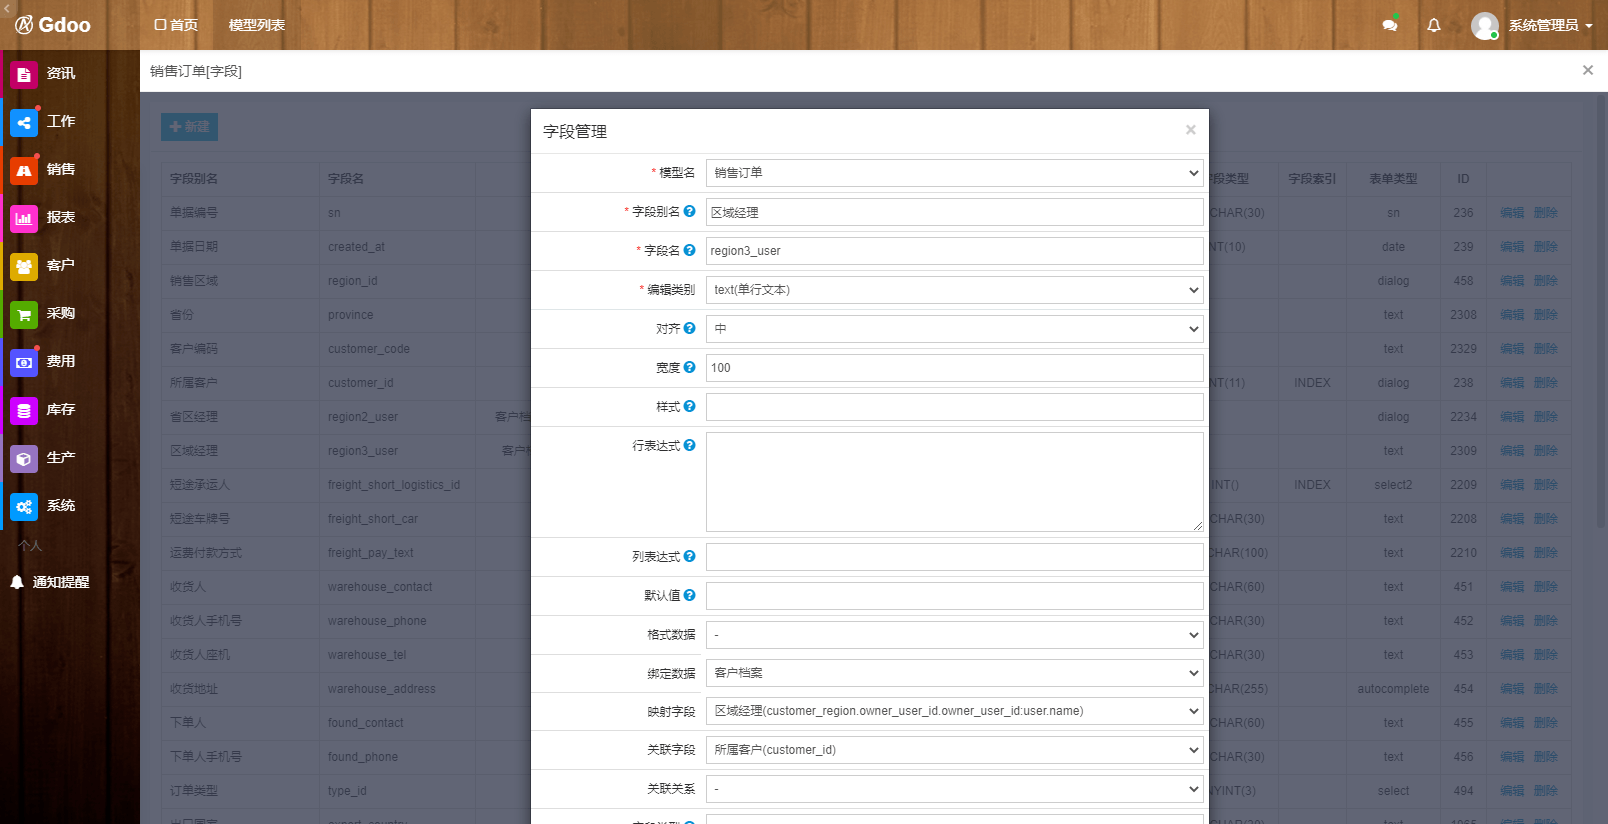The height and width of the screenshot is (824, 1608).
Task: Open the 采购 shopping cart icon
Action: 24,315
